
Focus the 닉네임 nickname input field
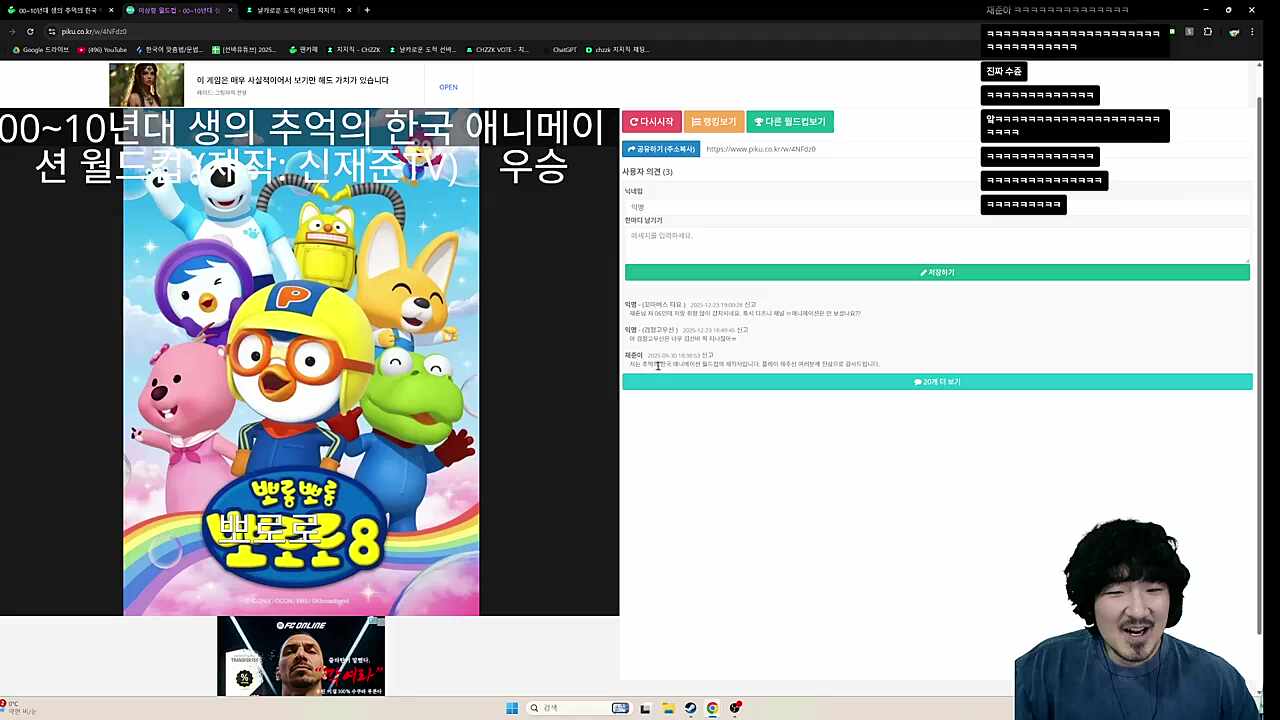(x=937, y=207)
